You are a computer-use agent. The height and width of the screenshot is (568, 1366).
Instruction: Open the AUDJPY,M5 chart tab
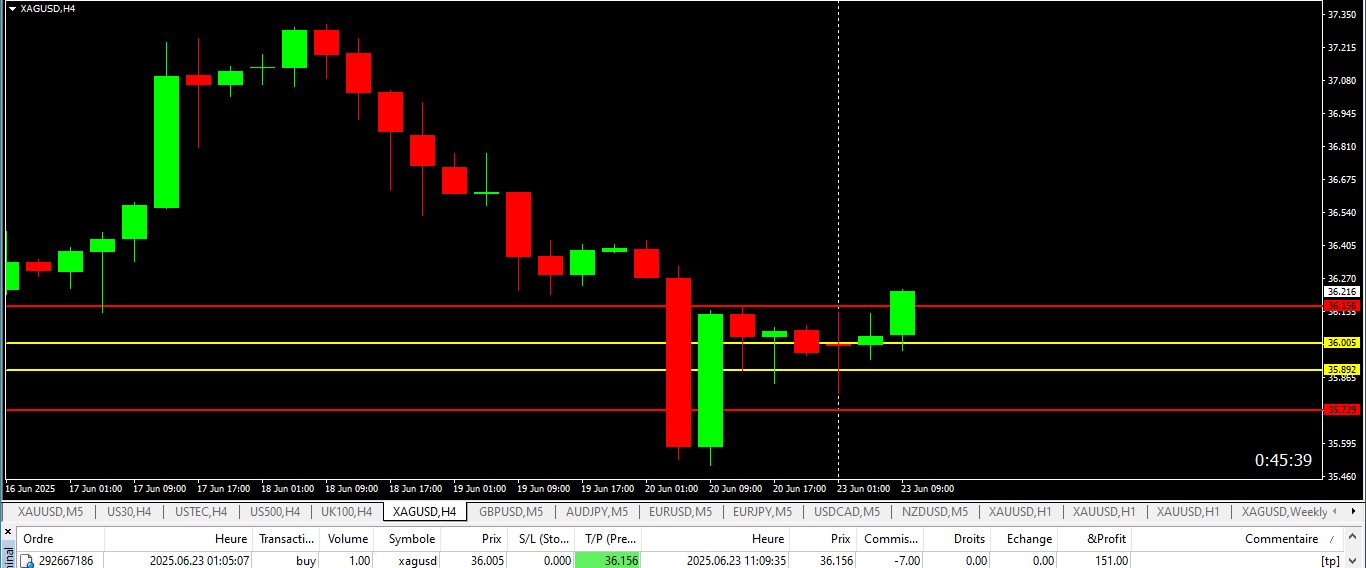(597, 511)
